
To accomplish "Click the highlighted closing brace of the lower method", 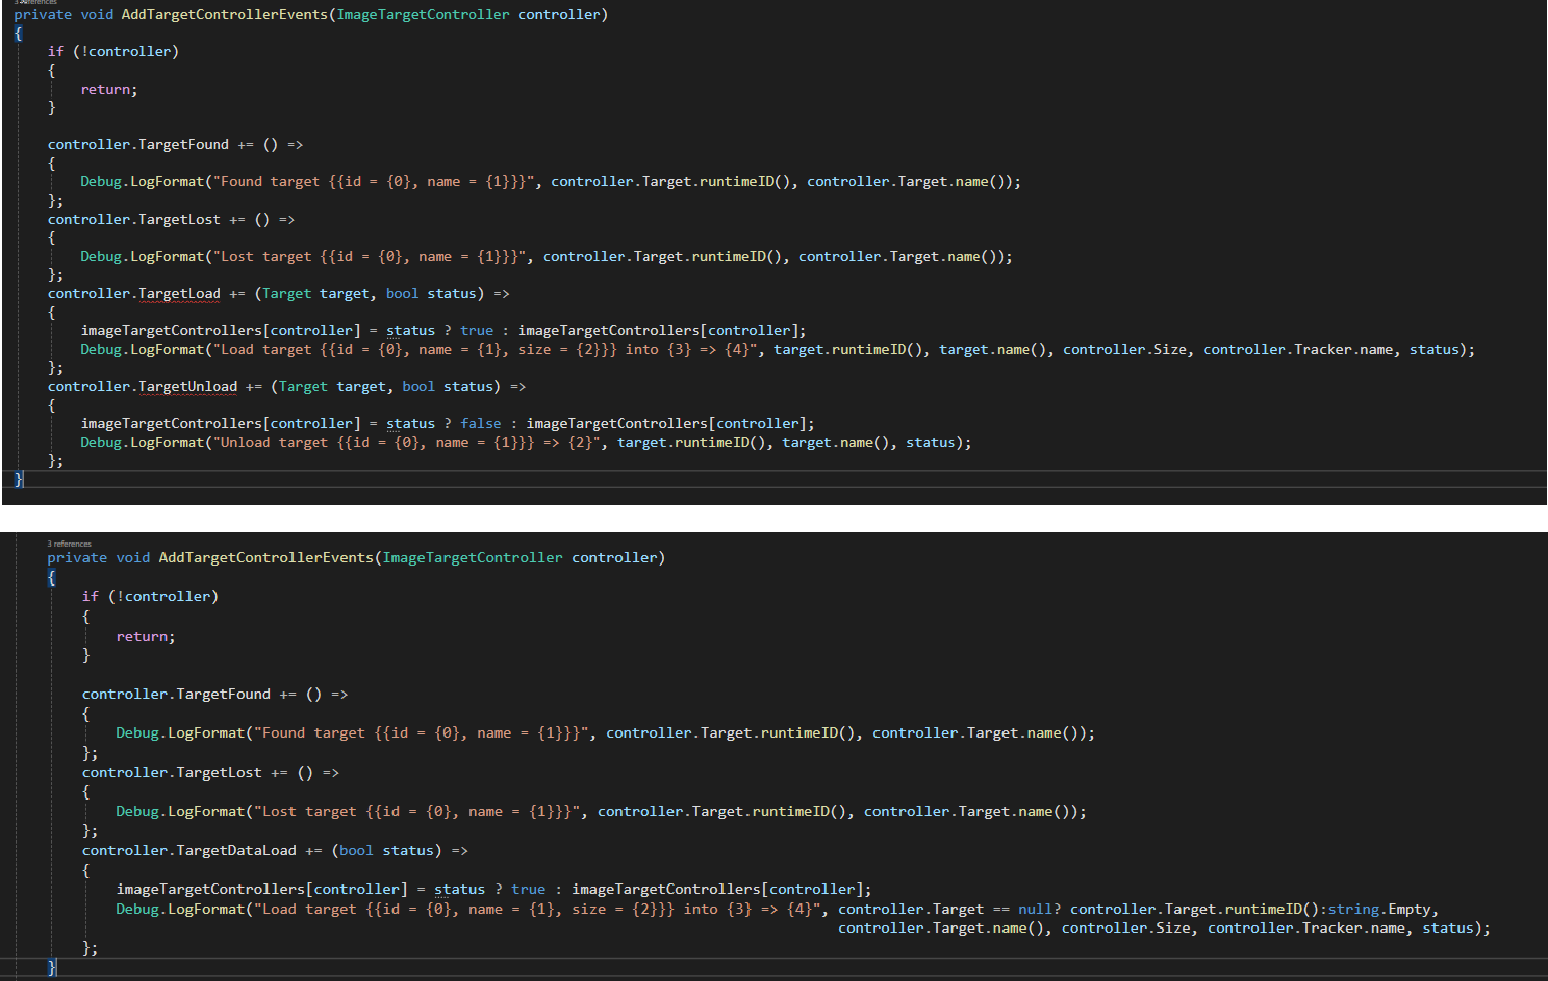I will (52, 967).
